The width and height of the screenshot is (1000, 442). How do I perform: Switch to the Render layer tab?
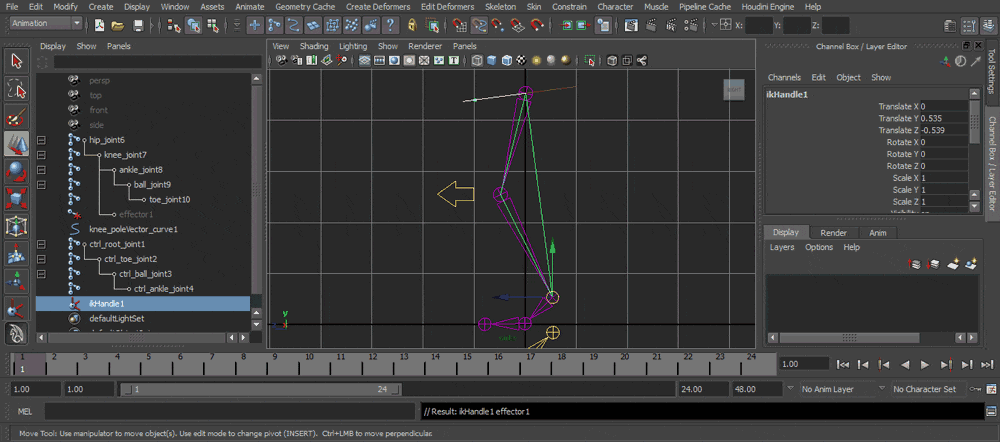(x=834, y=233)
